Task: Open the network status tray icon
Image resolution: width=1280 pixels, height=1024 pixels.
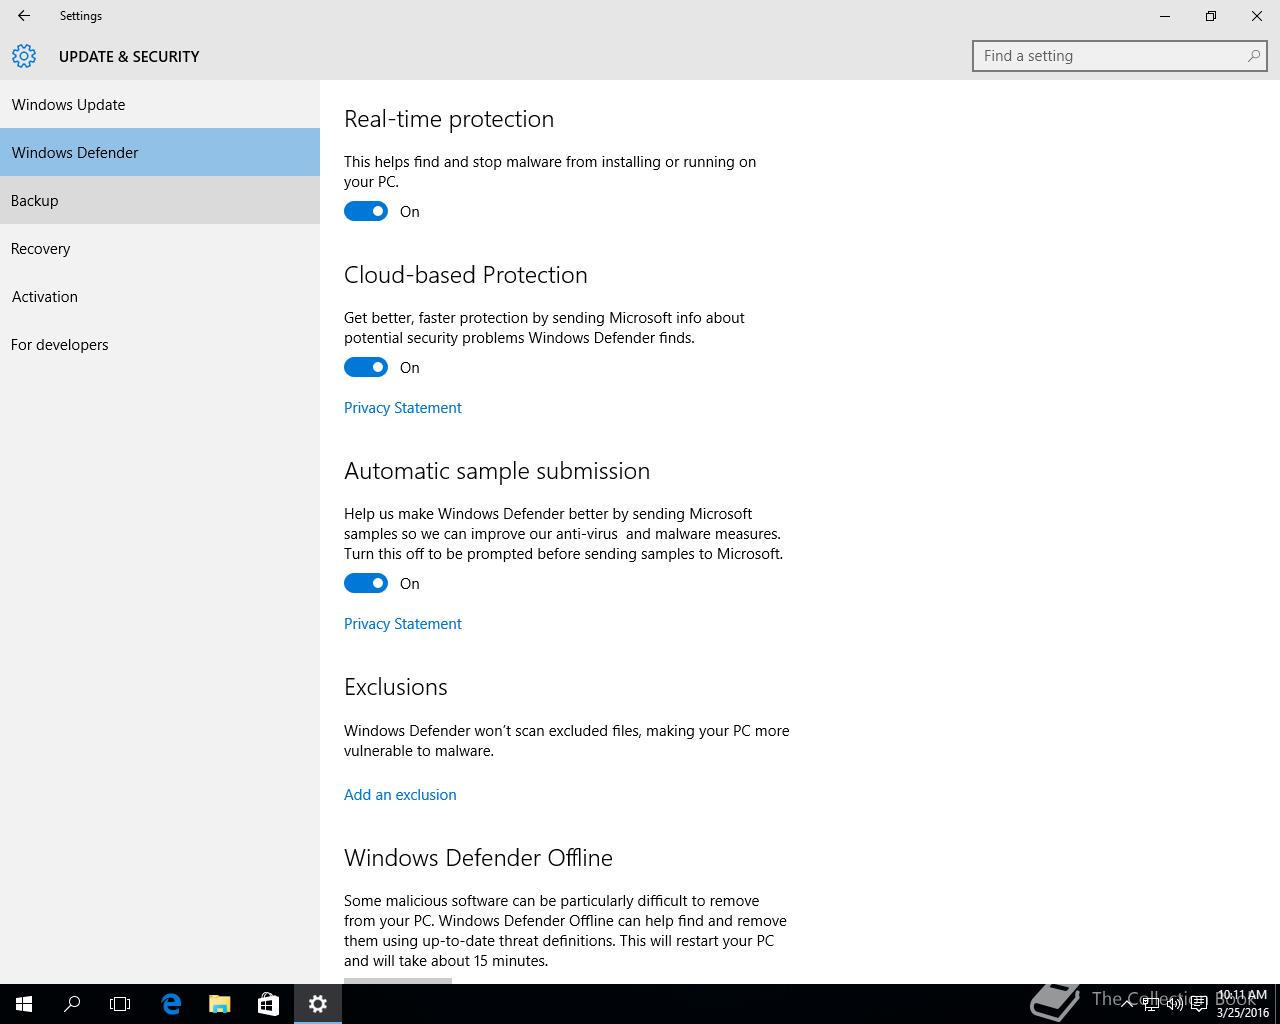Action: pyautogui.click(x=1151, y=1004)
